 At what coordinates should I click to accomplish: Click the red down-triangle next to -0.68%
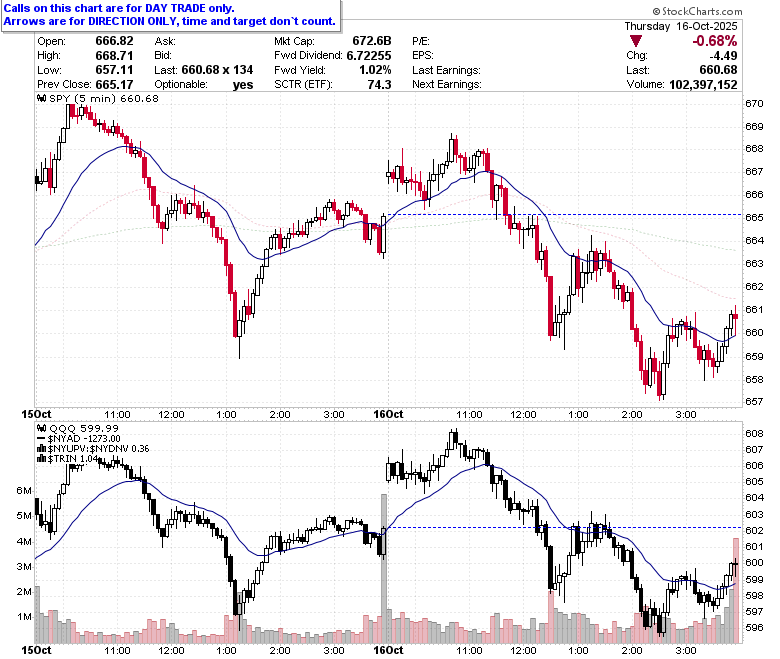635,41
